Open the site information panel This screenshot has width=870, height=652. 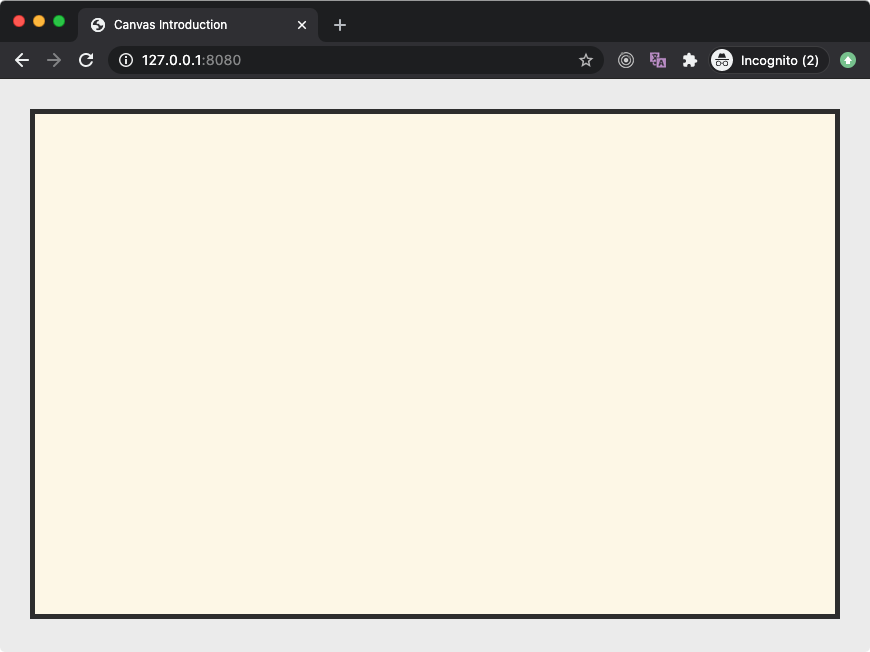(125, 60)
